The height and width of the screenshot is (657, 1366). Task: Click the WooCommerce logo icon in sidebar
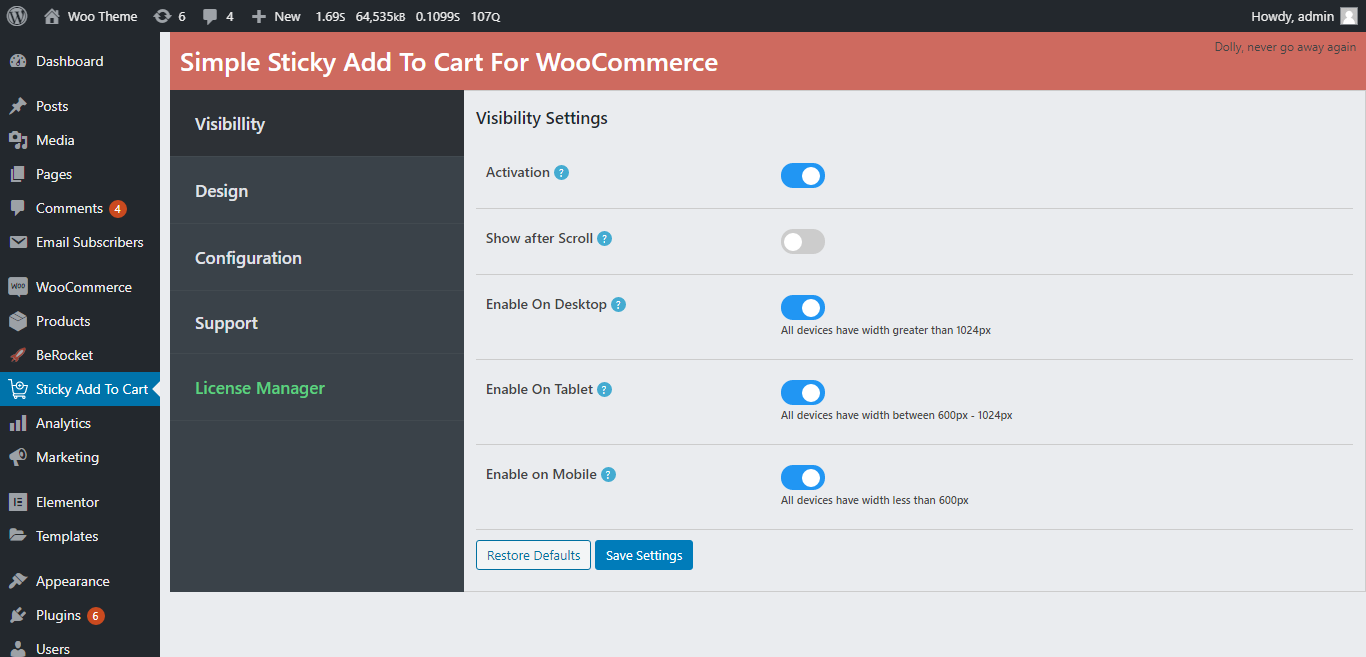[18, 287]
